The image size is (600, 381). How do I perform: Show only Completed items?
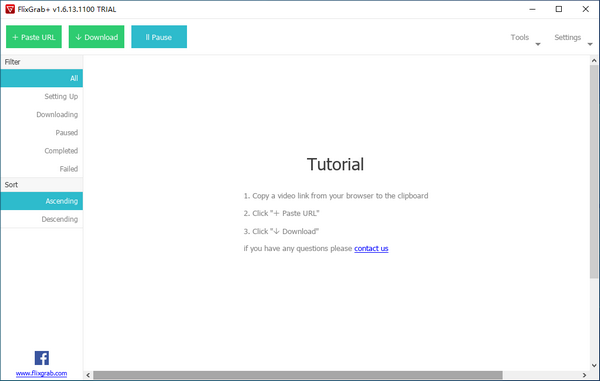pos(42,151)
